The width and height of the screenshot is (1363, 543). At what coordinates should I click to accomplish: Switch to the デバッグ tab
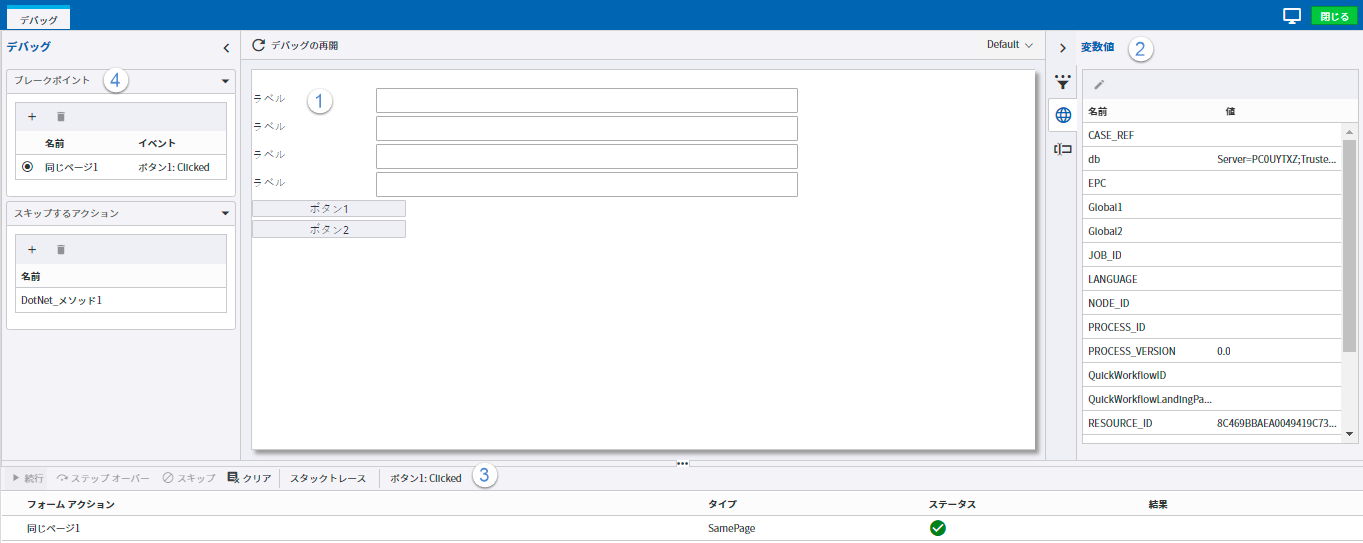(x=38, y=19)
